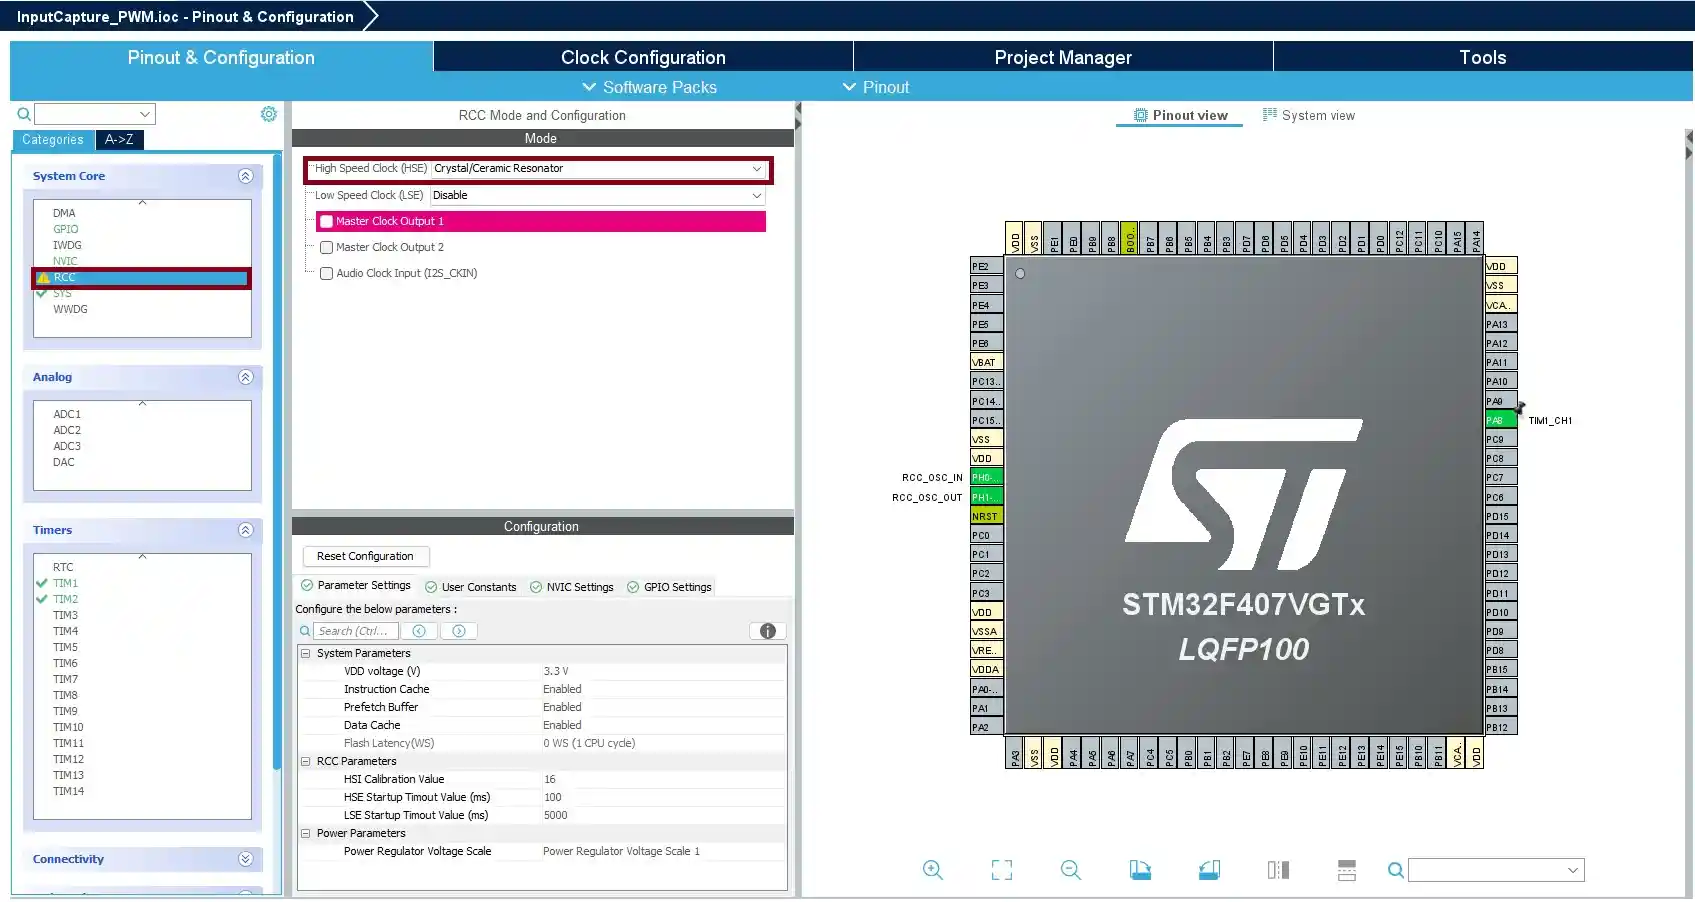Click the Reset Configuration button
1695x902 pixels.
(x=365, y=556)
